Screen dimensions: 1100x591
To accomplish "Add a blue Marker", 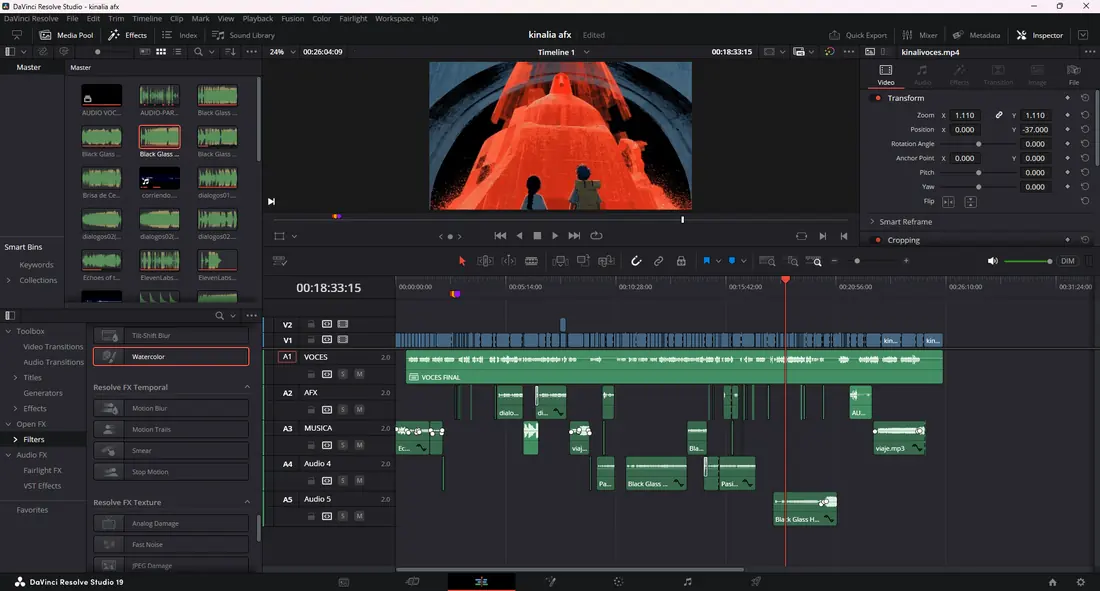I will coord(732,261).
